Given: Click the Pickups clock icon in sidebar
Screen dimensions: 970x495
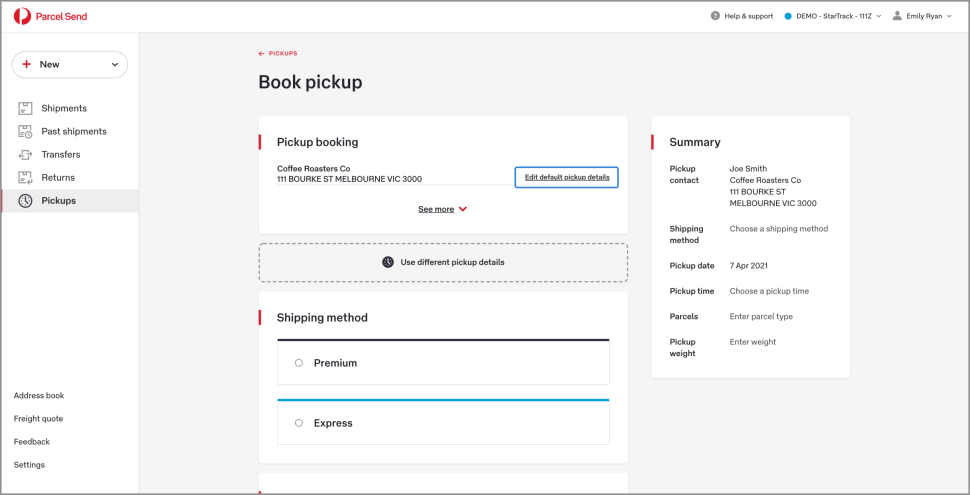Looking at the screenshot, I should click(x=25, y=200).
